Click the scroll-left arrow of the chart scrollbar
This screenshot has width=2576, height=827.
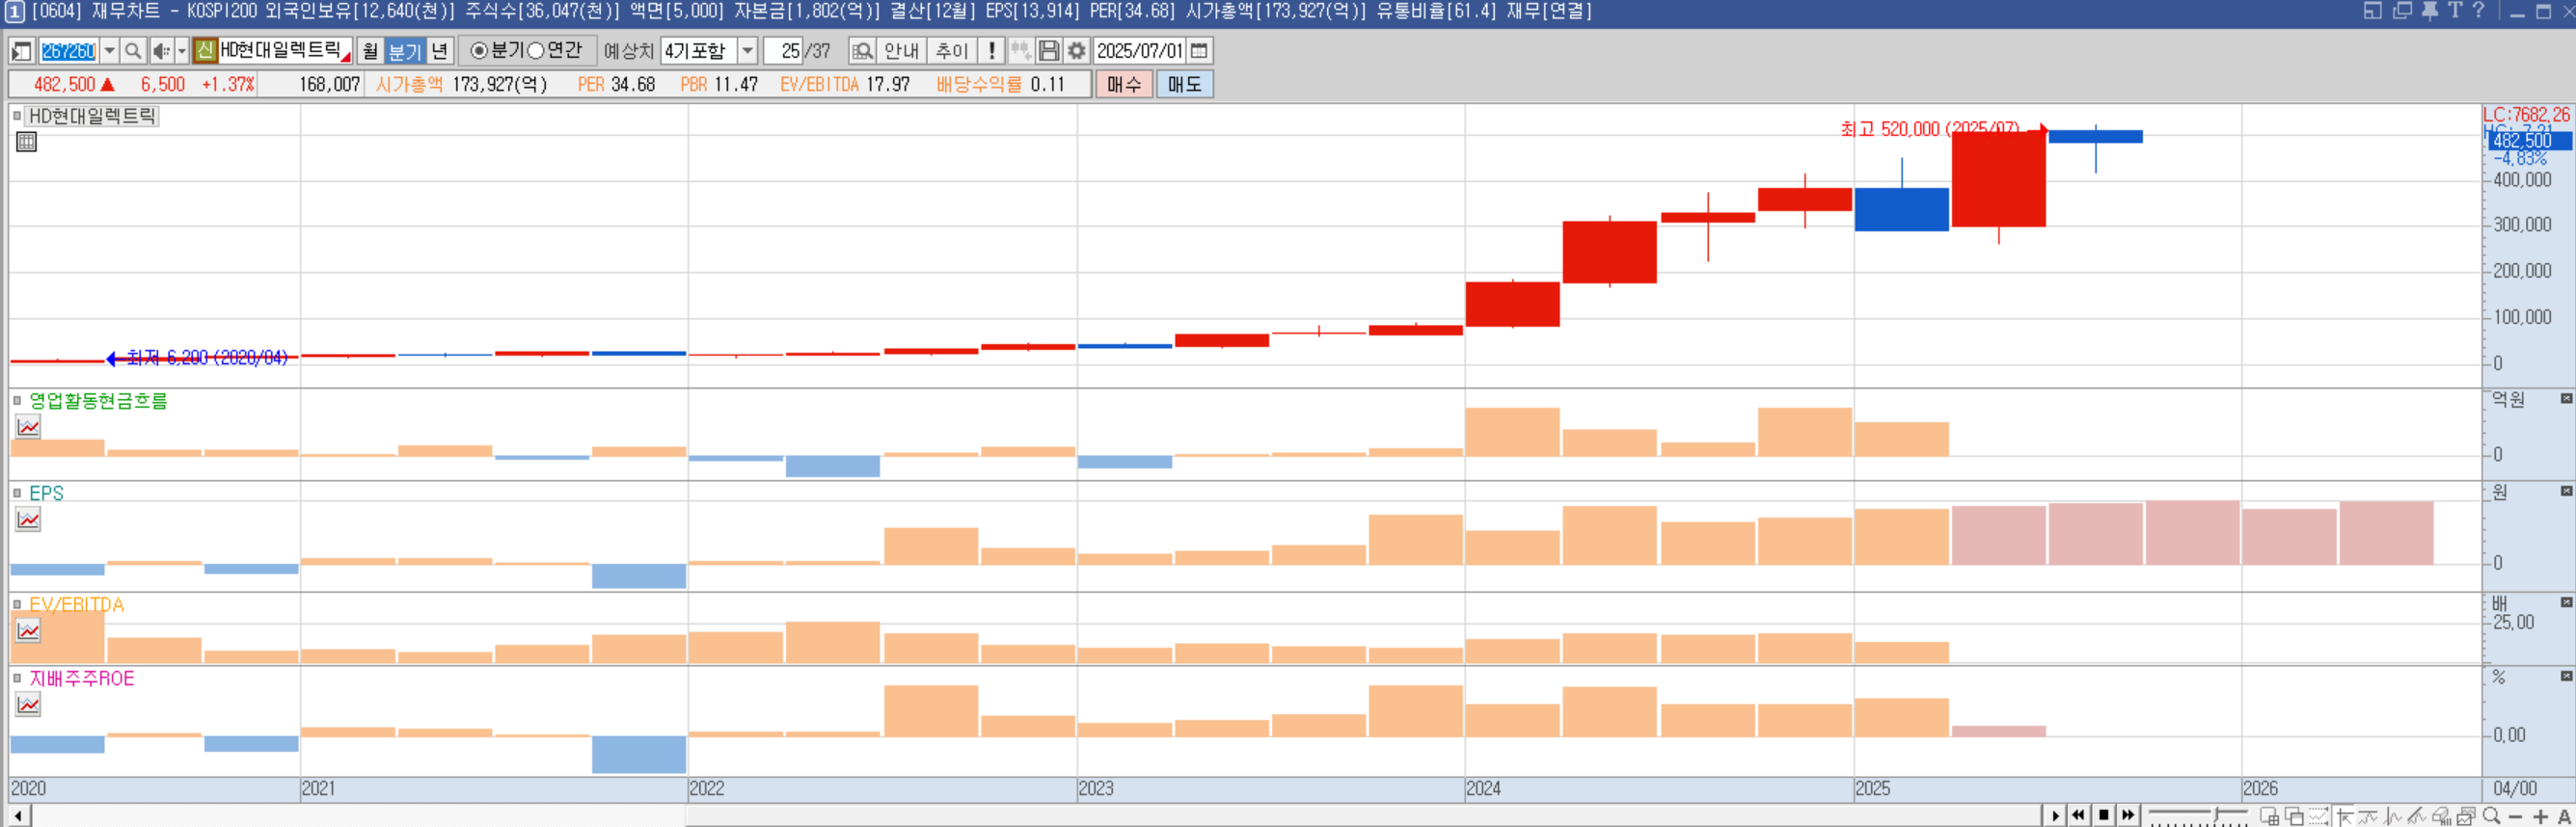coord(17,816)
